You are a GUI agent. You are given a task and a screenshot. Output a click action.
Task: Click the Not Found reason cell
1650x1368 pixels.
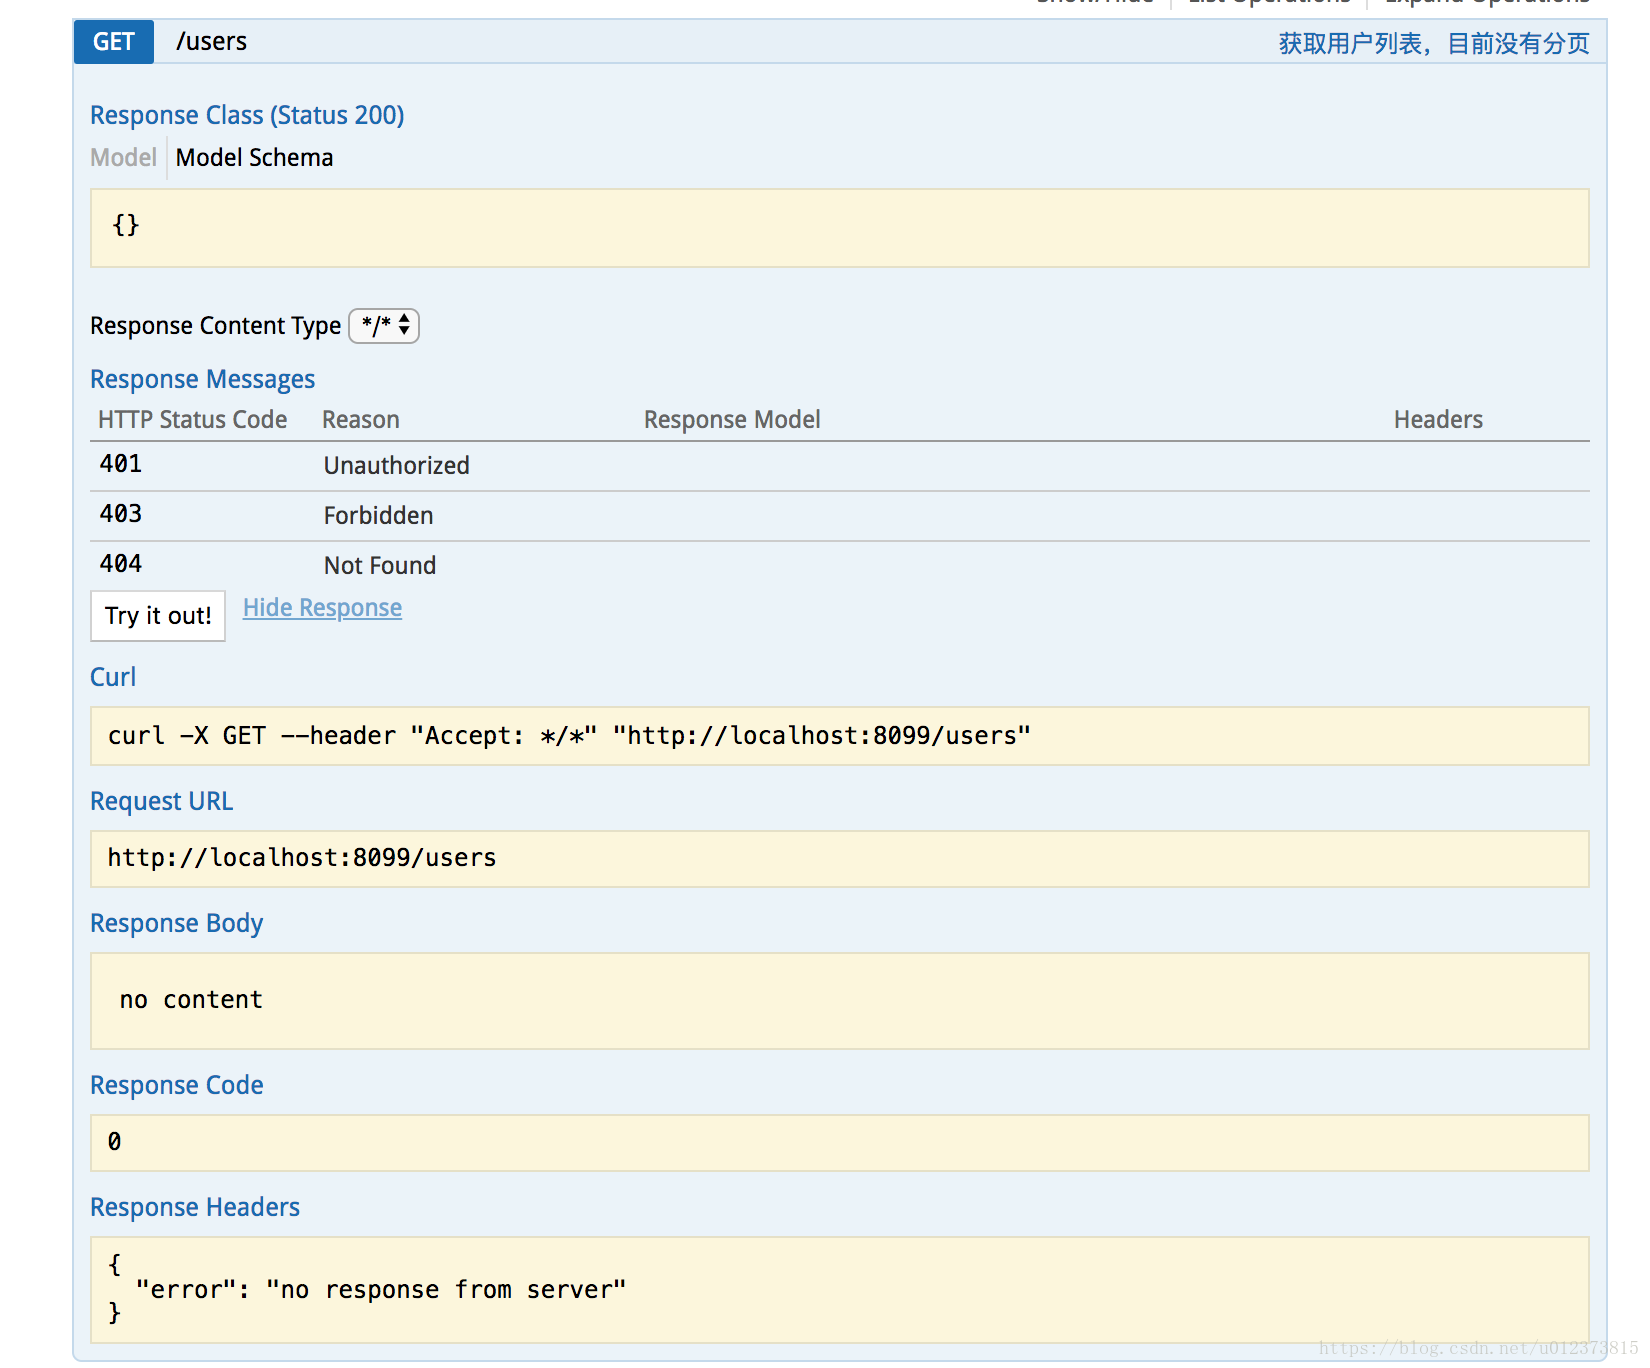coord(380,566)
